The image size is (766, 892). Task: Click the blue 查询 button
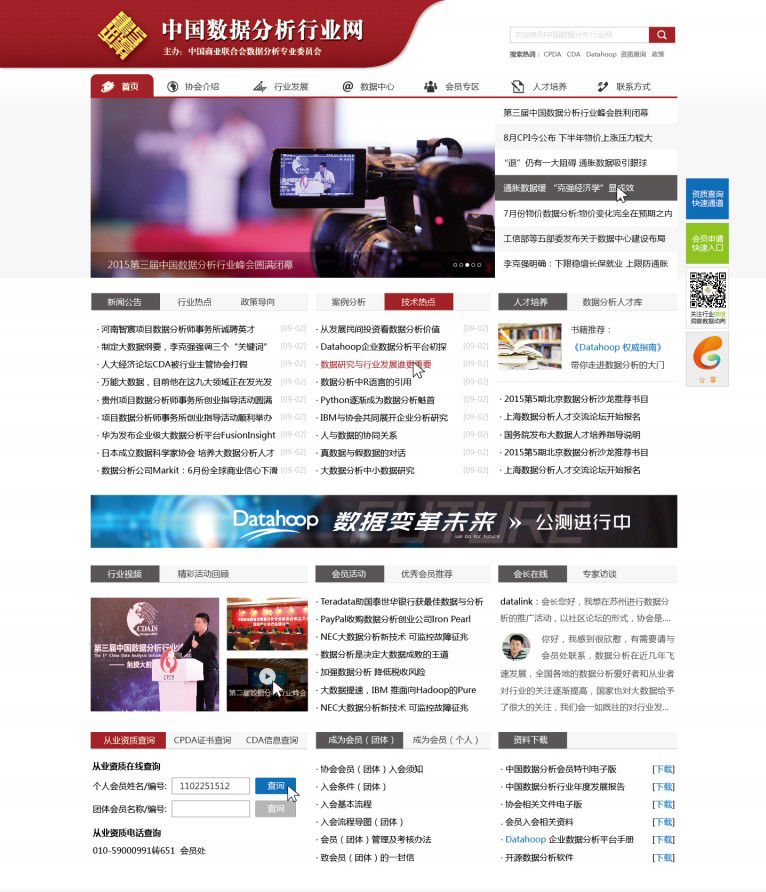click(275, 786)
